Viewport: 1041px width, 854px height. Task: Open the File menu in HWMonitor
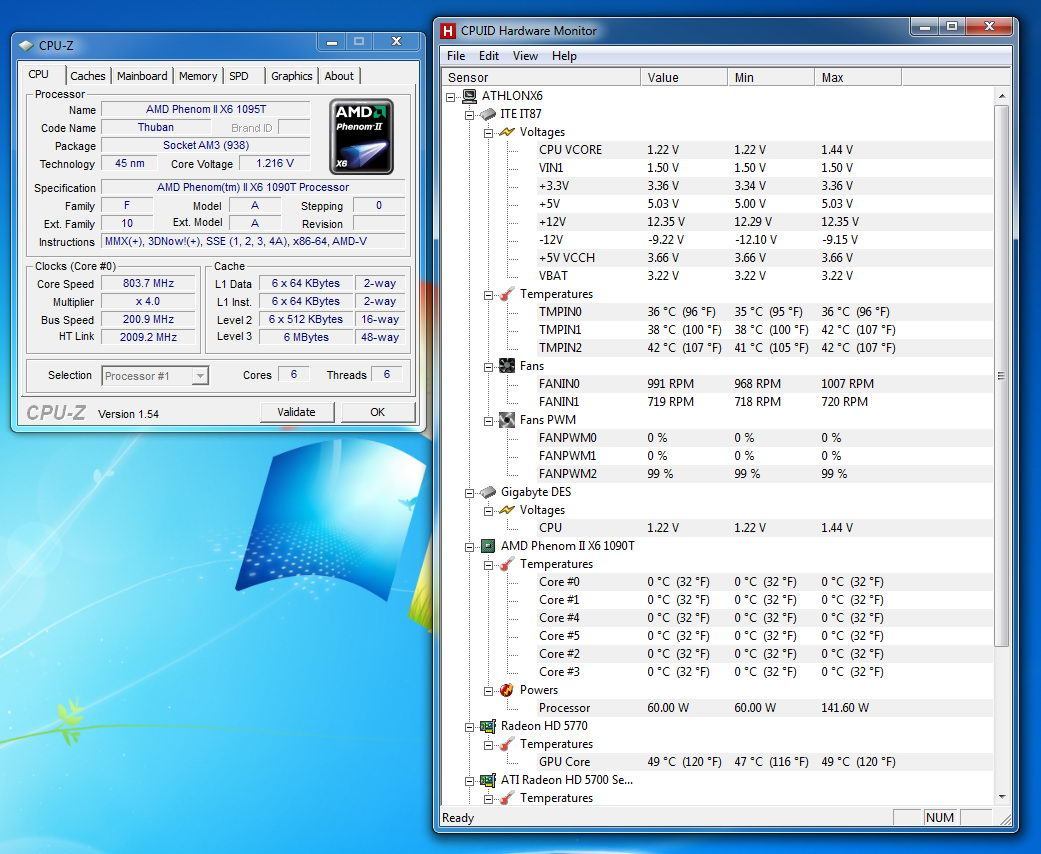coord(456,56)
